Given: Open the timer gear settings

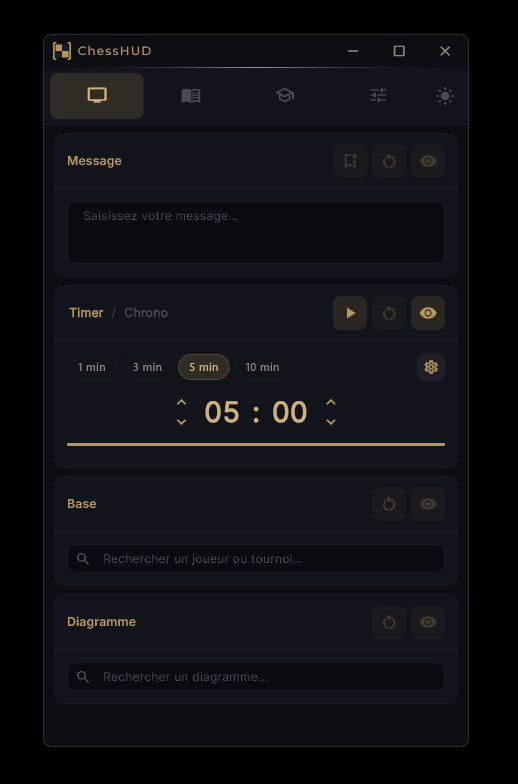Looking at the screenshot, I should pos(431,367).
